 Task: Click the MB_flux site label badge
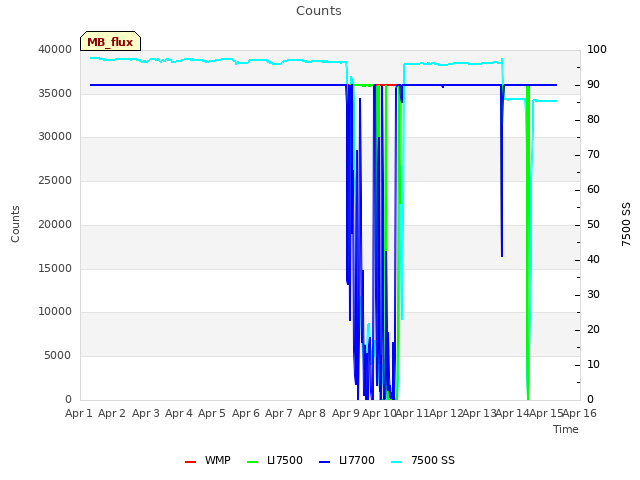click(x=110, y=41)
